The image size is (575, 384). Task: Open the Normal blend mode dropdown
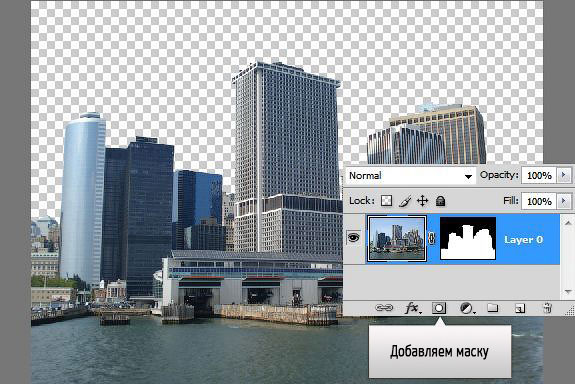click(x=410, y=176)
